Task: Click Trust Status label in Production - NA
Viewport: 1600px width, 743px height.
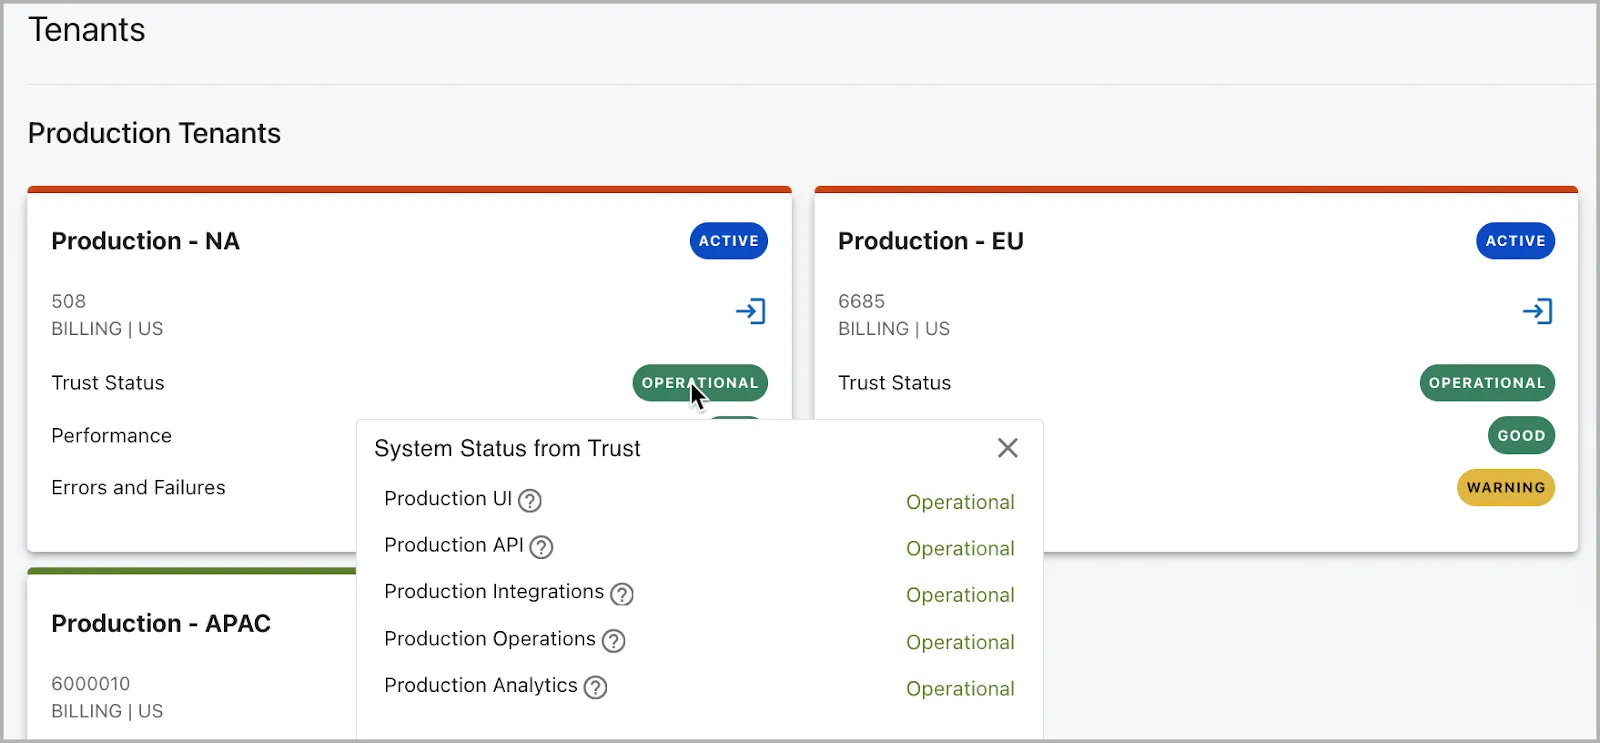Action: (x=108, y=383)
